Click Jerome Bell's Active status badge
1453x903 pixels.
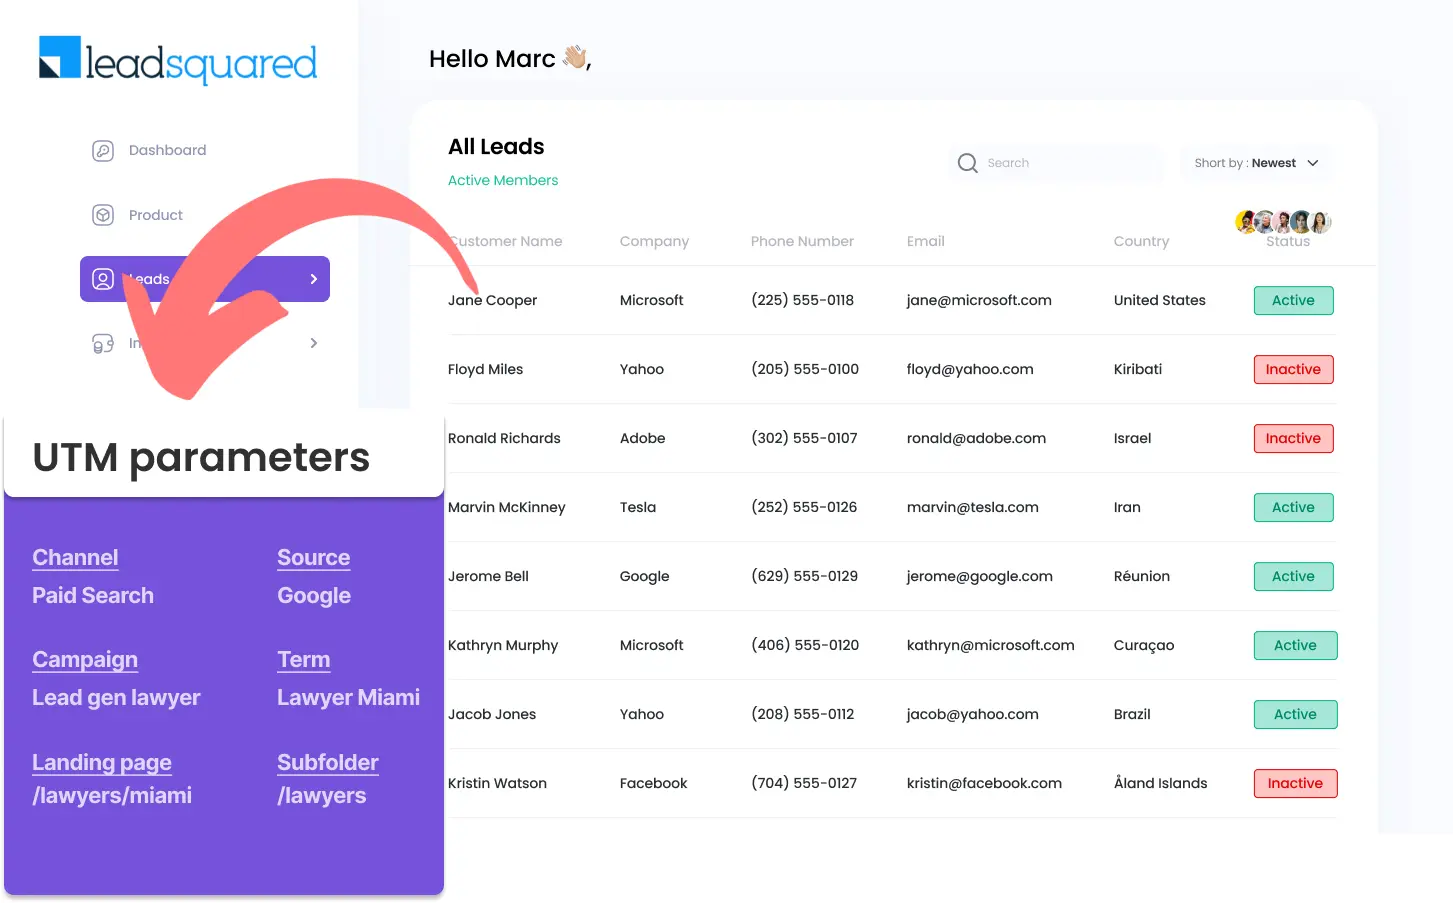pos(1293,576)
